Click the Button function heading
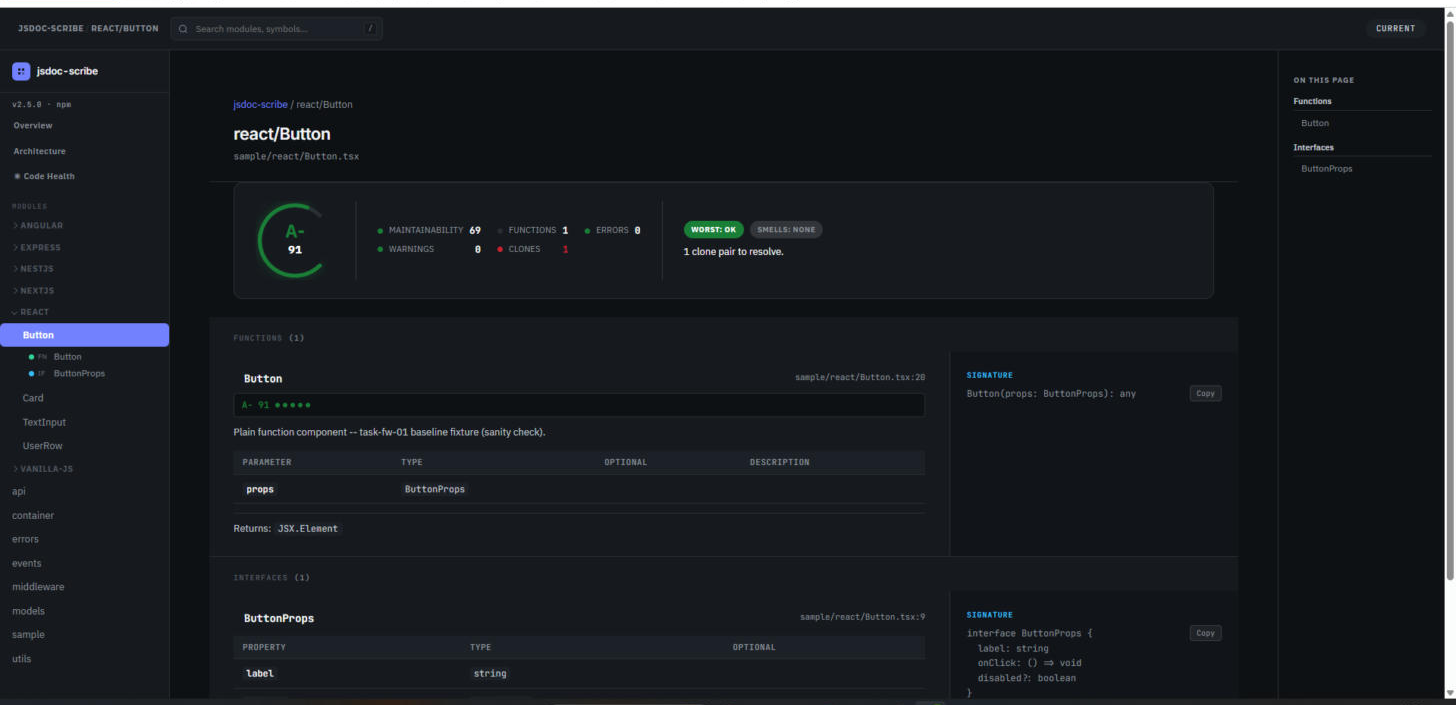The image size is (1456, 705). 263,379
